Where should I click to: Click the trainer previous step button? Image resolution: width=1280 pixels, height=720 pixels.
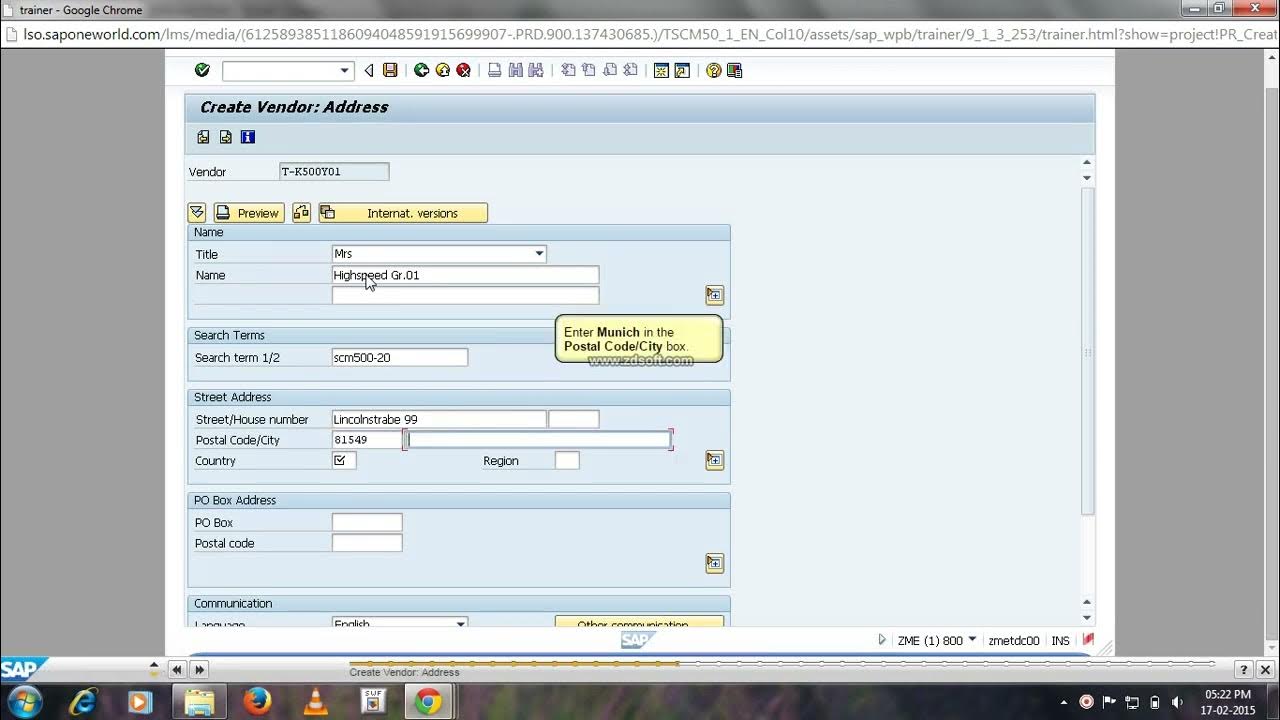tap(177, 670)
